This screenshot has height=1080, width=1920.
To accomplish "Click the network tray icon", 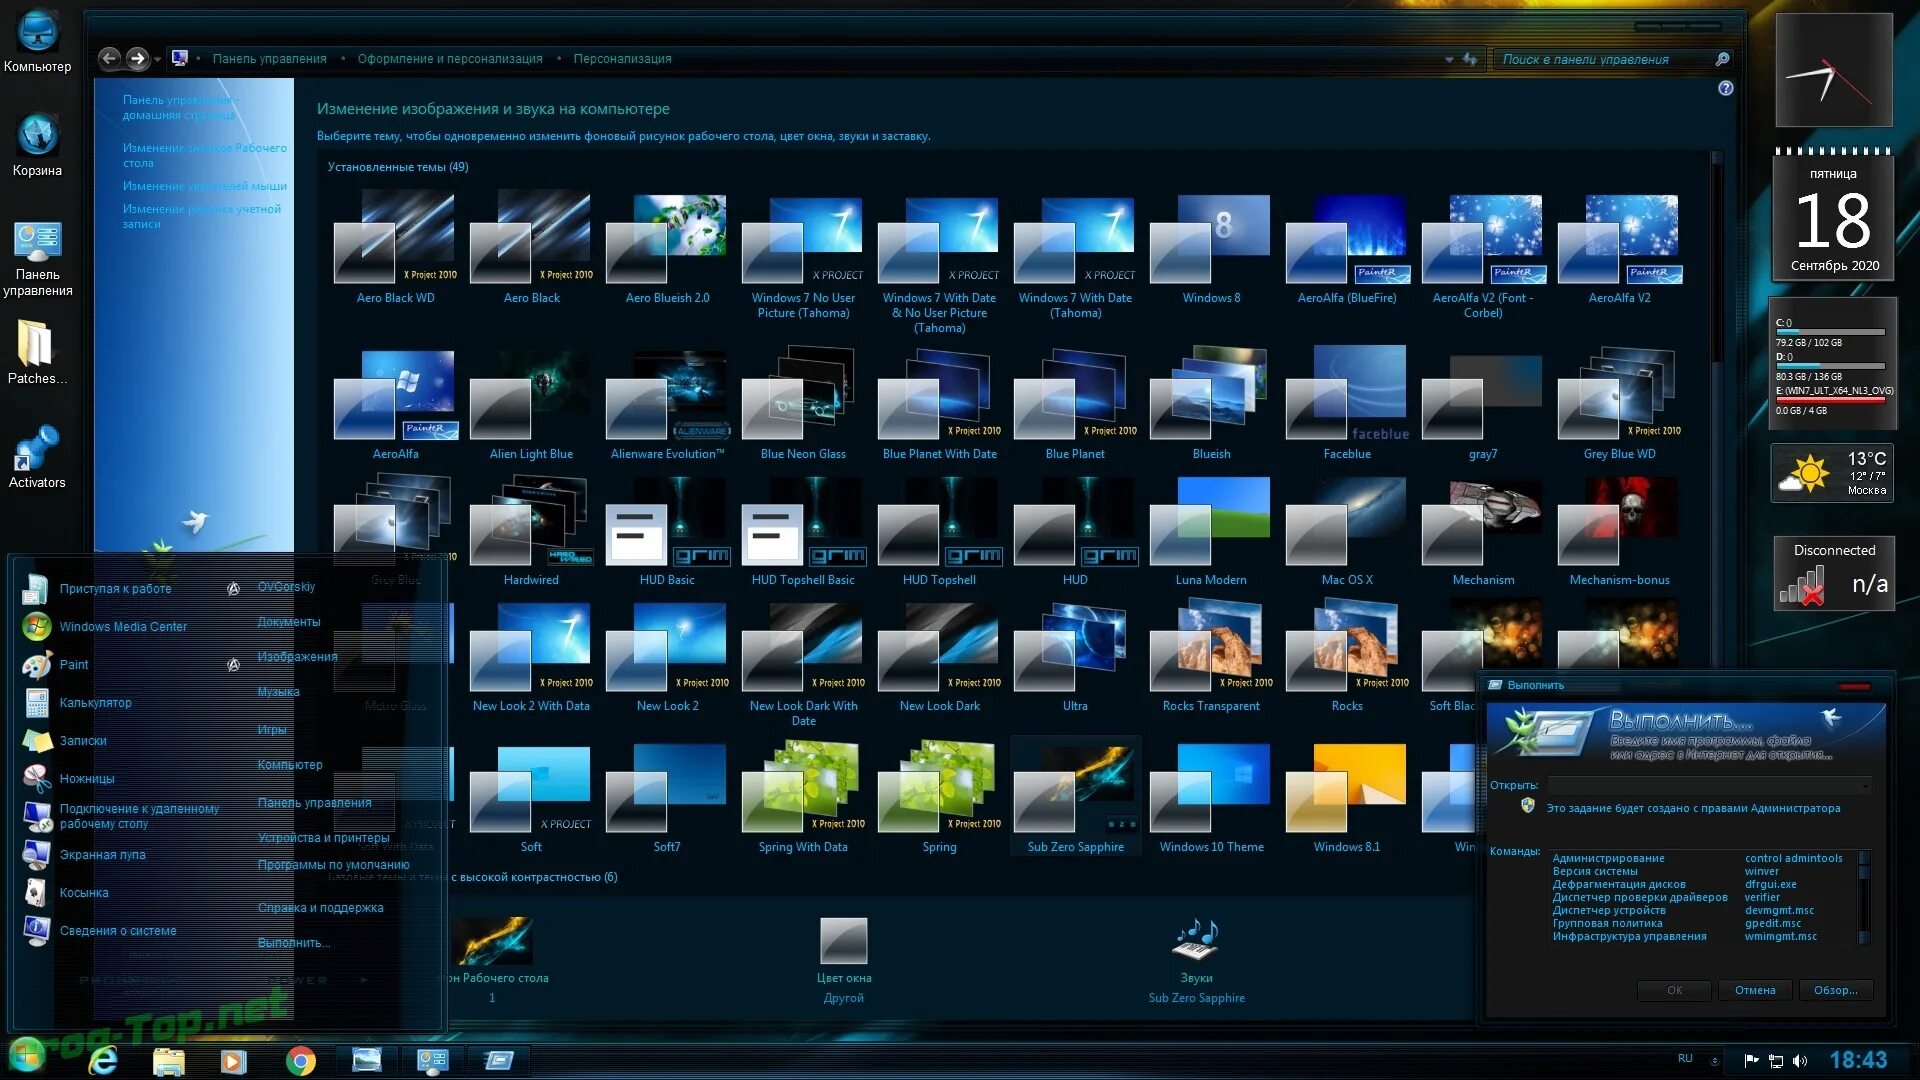I will click(x=1776, y=1061).
